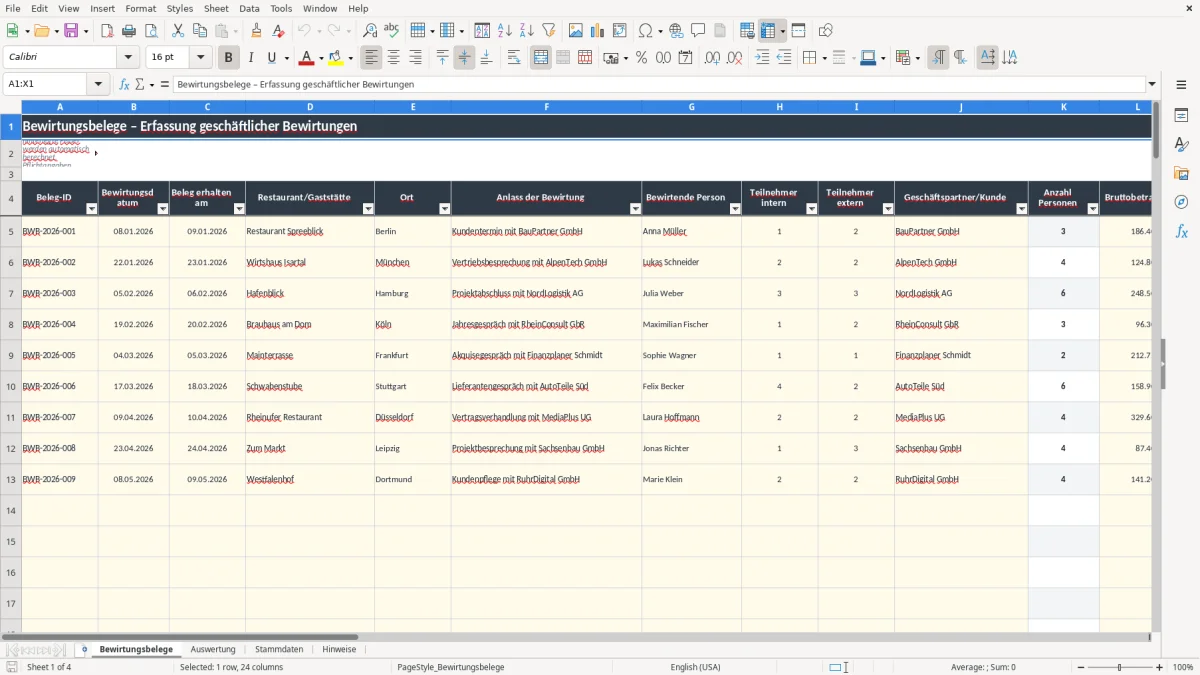
Task: Select column F header
Action: coord(546,107)
